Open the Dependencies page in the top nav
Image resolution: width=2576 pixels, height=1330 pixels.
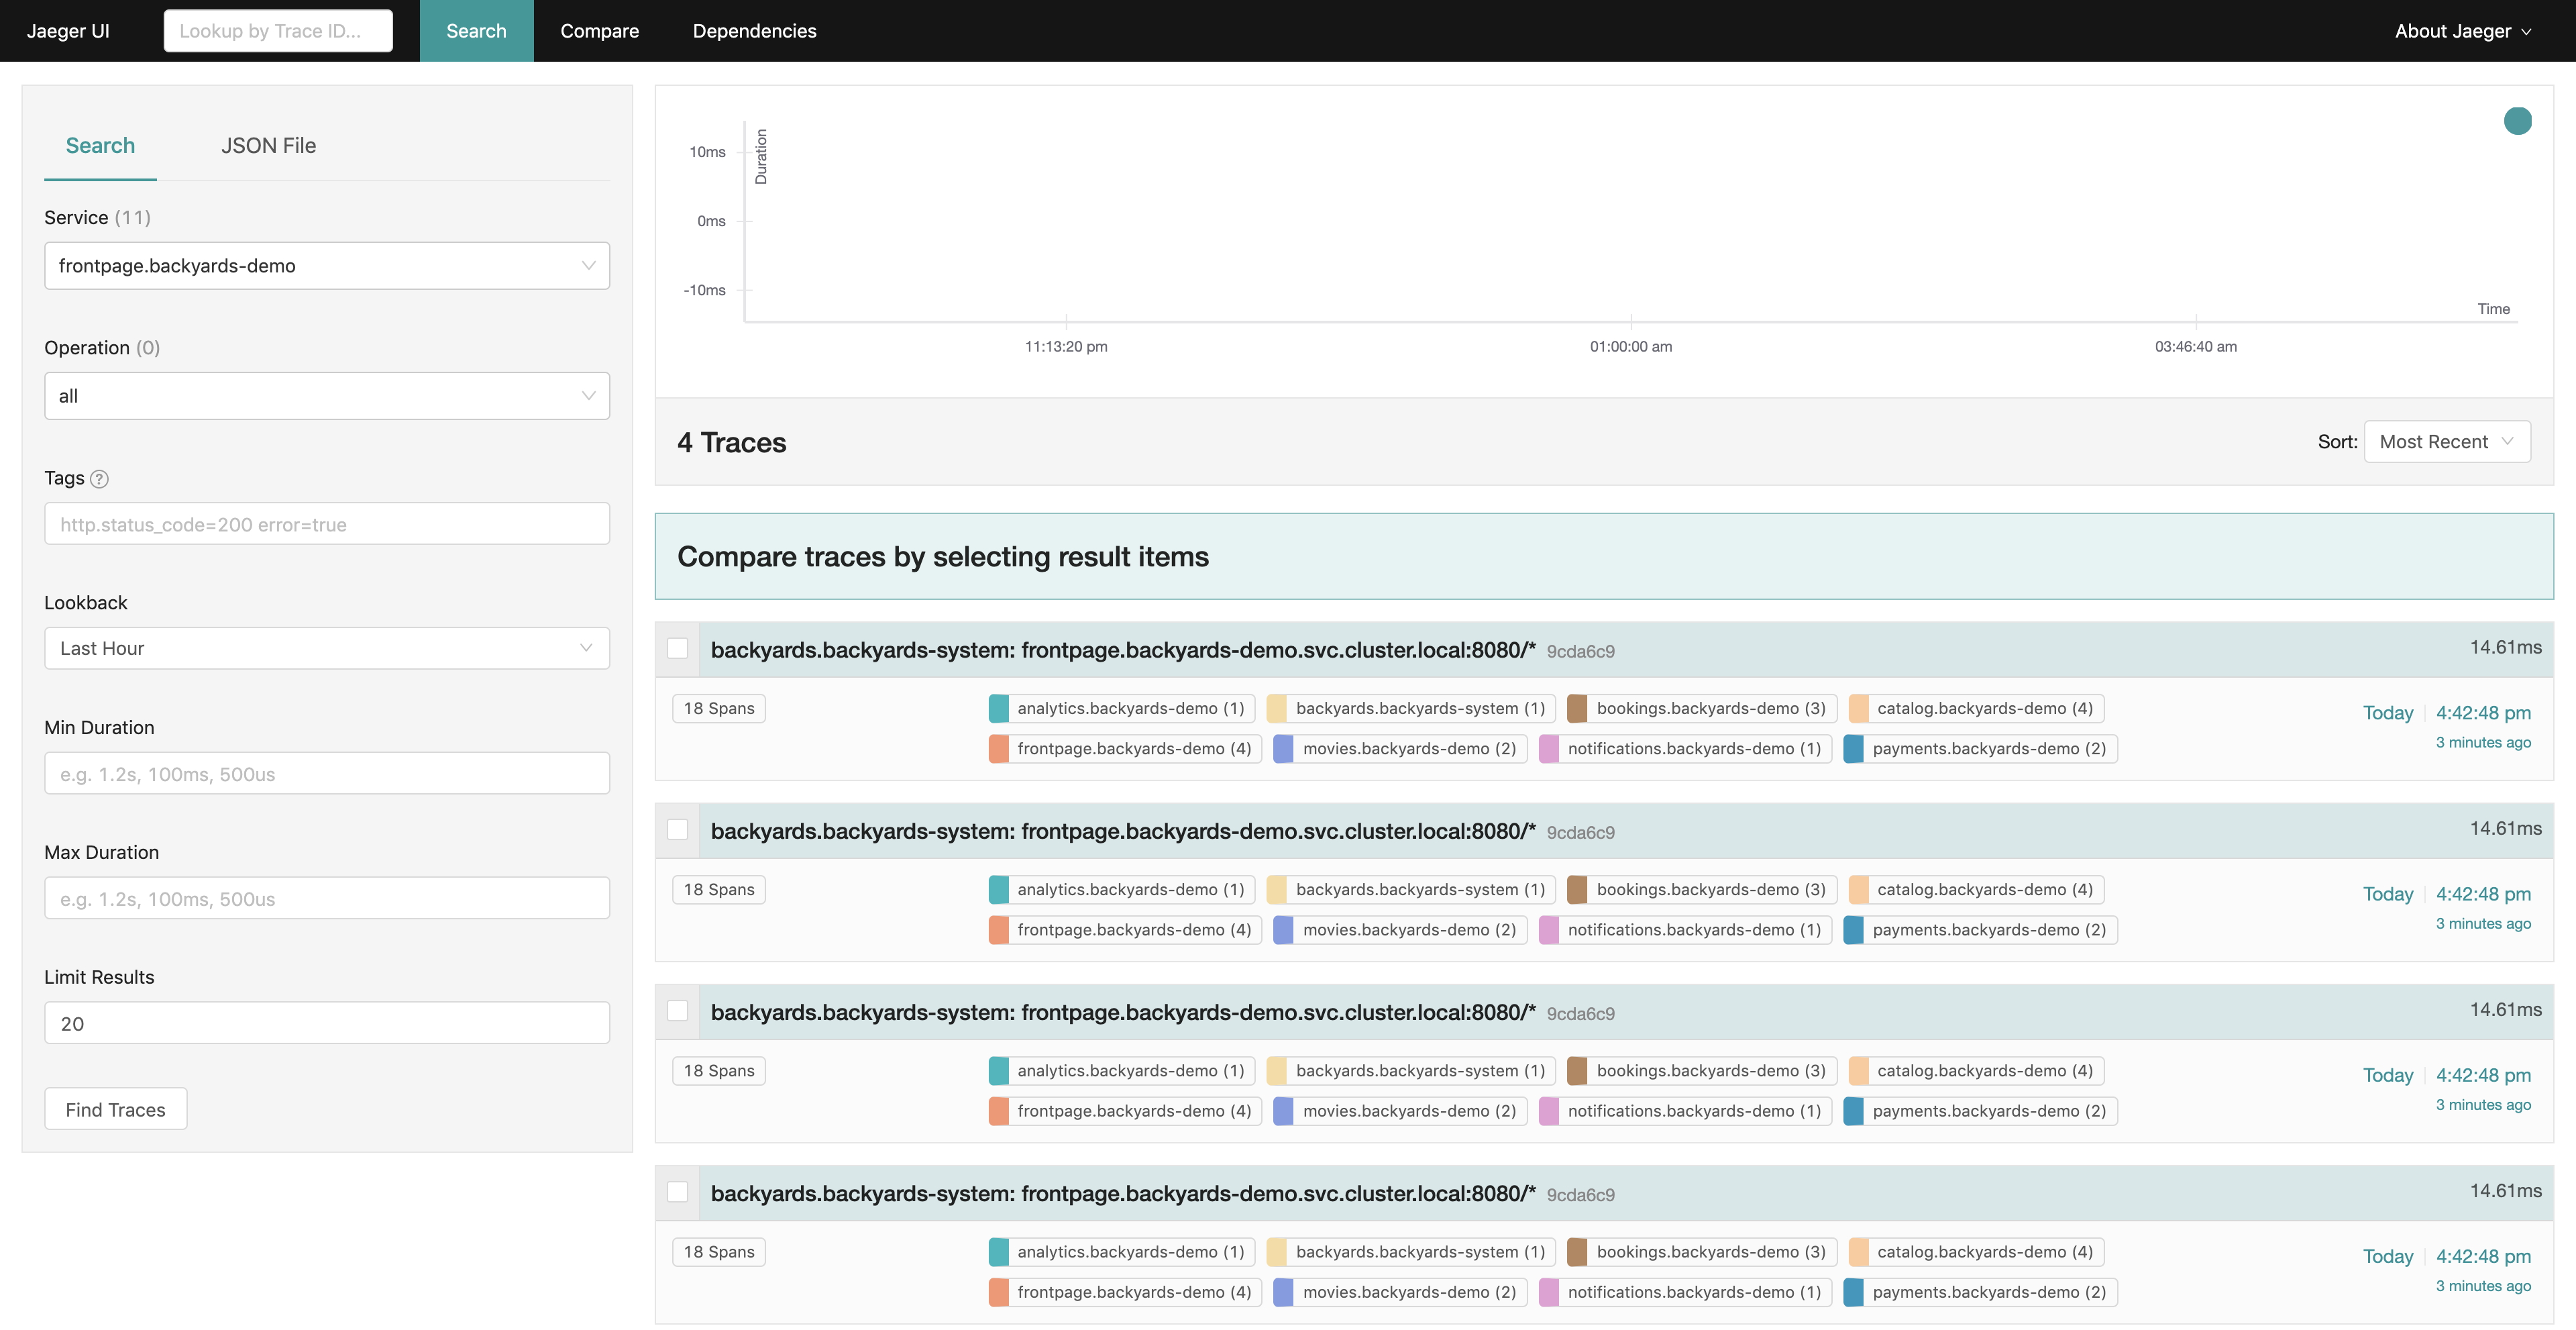[x=754, y=31]
